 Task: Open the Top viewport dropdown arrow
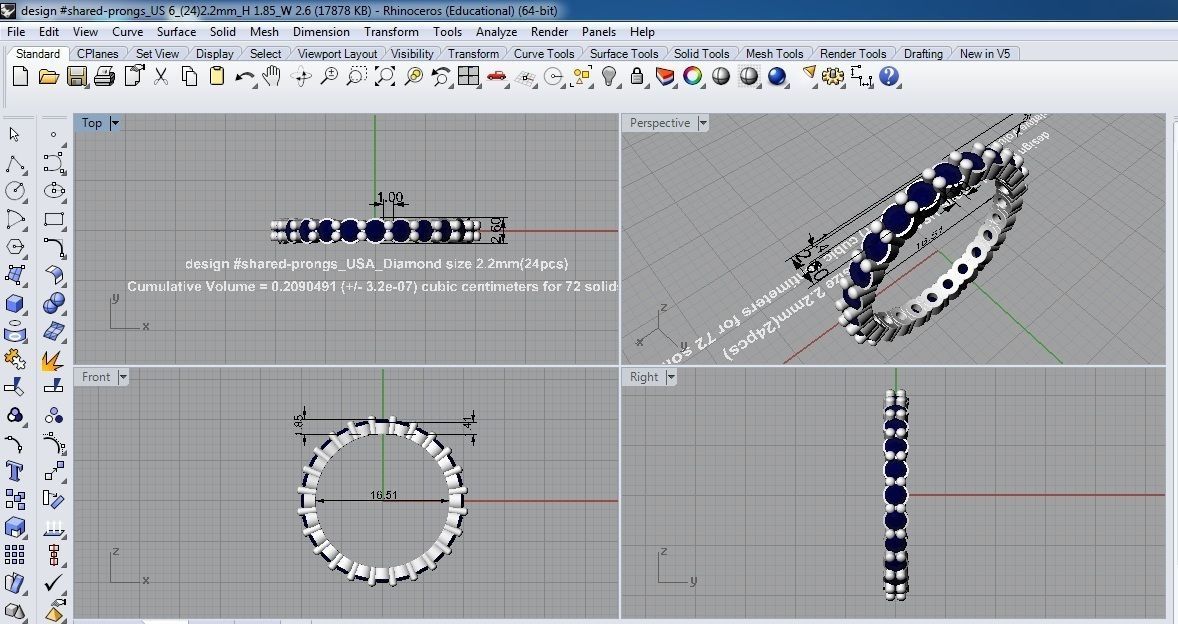(x=115, y=123)
